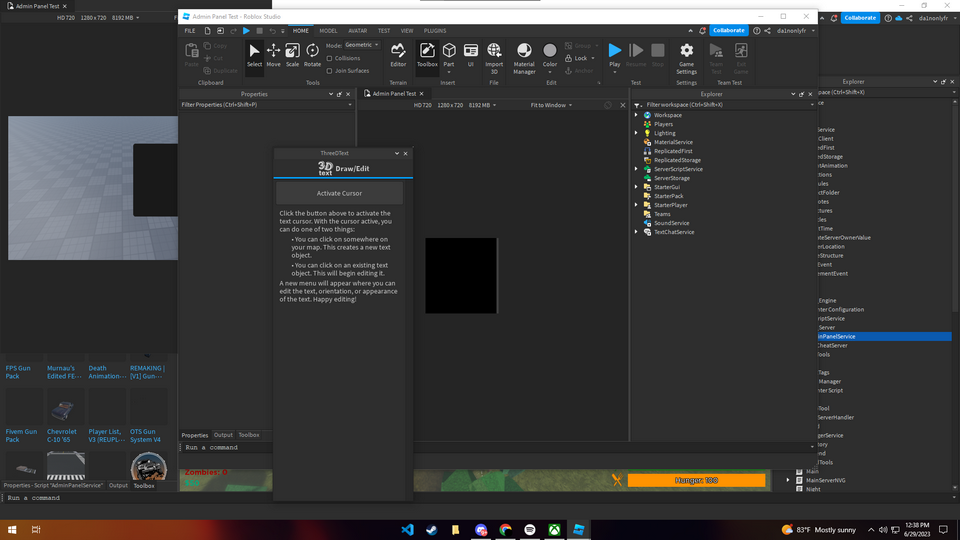Expand the StarterPlayer node
This screenshot has height=540, width=960.
click(x=636, y=205)
